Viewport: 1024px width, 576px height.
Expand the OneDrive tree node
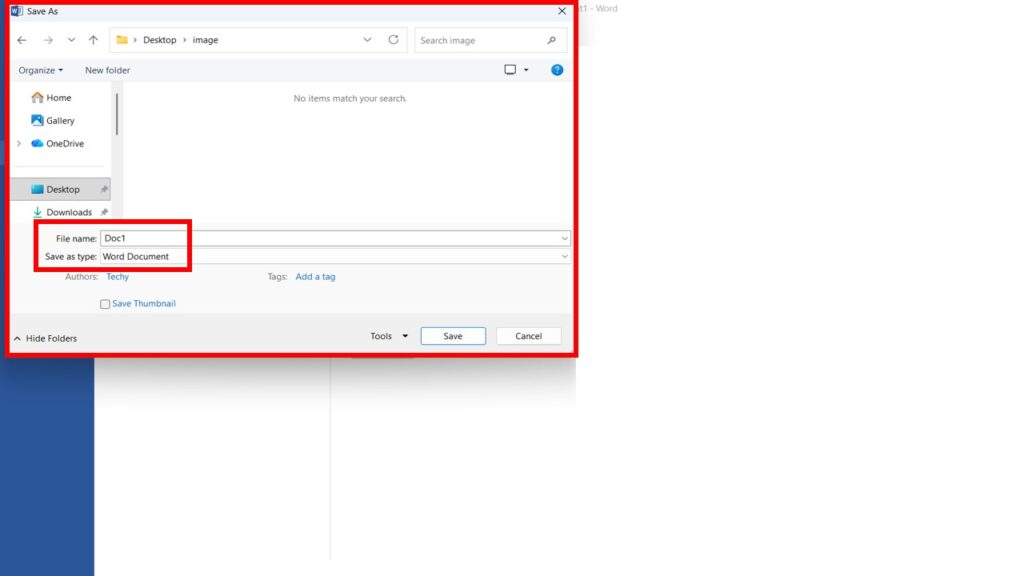pos(19,144)
